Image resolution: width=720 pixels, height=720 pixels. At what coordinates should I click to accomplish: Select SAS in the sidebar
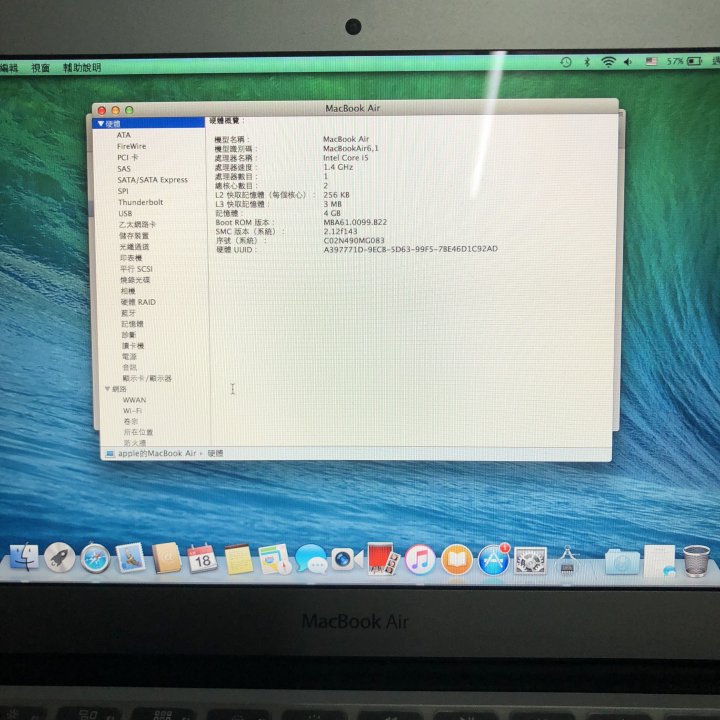tap(124, 169)
